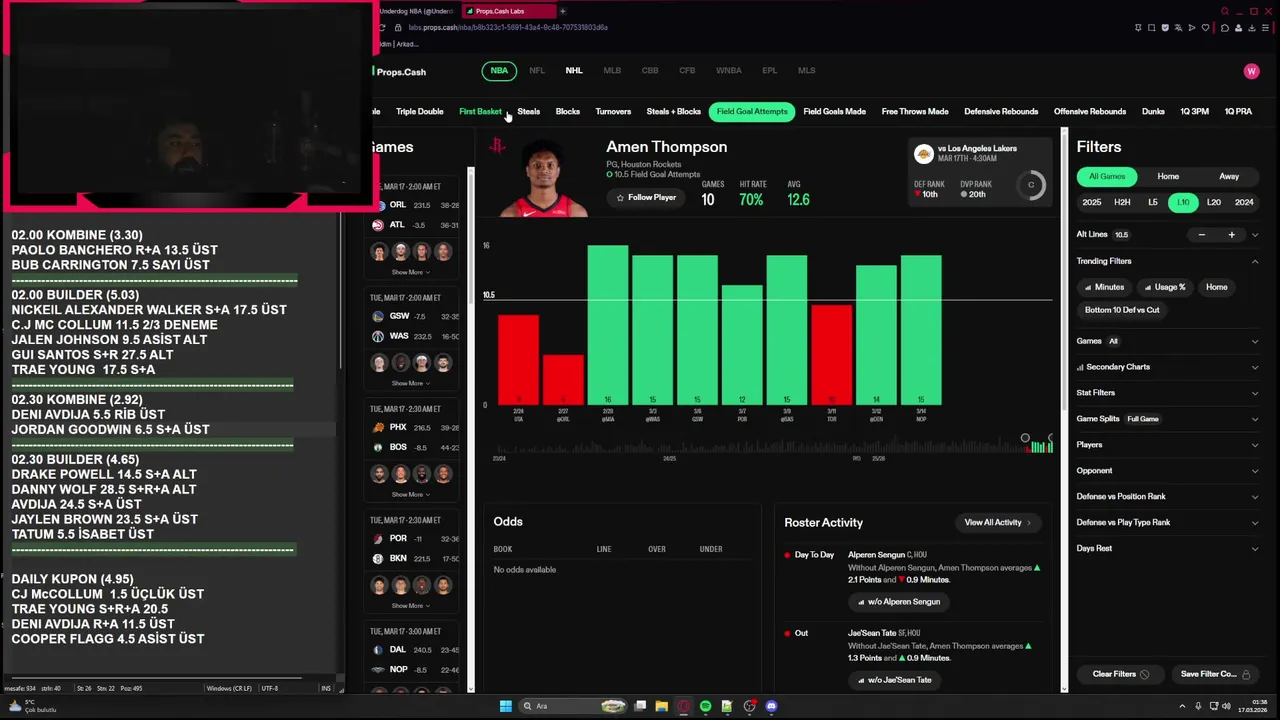Open Discord from the taskbar

(771, 706)
